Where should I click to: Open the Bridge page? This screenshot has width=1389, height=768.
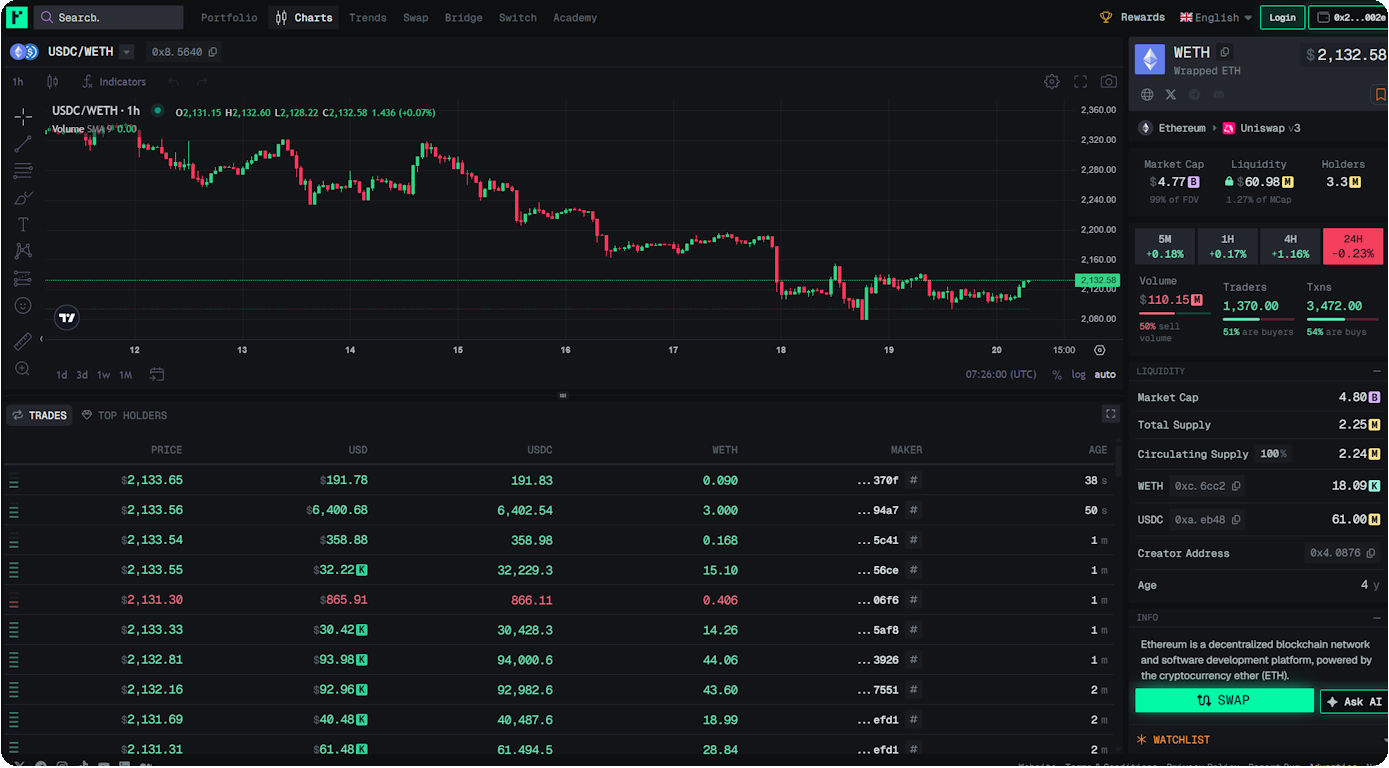click(x=464, y=17)
